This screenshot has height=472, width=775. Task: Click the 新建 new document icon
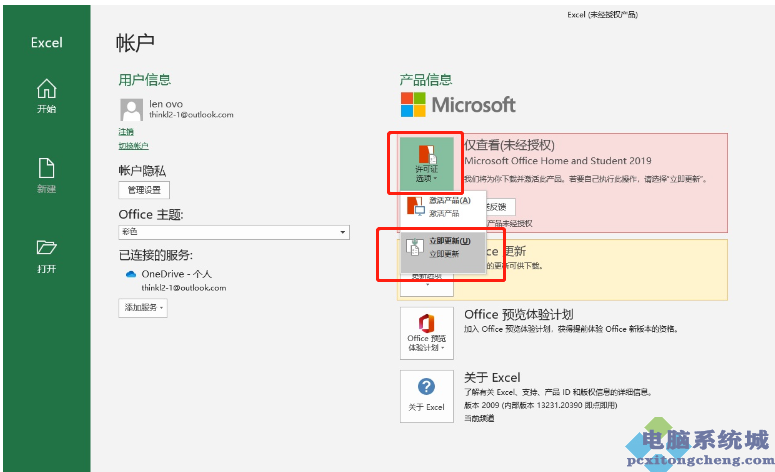coord(46,169)
